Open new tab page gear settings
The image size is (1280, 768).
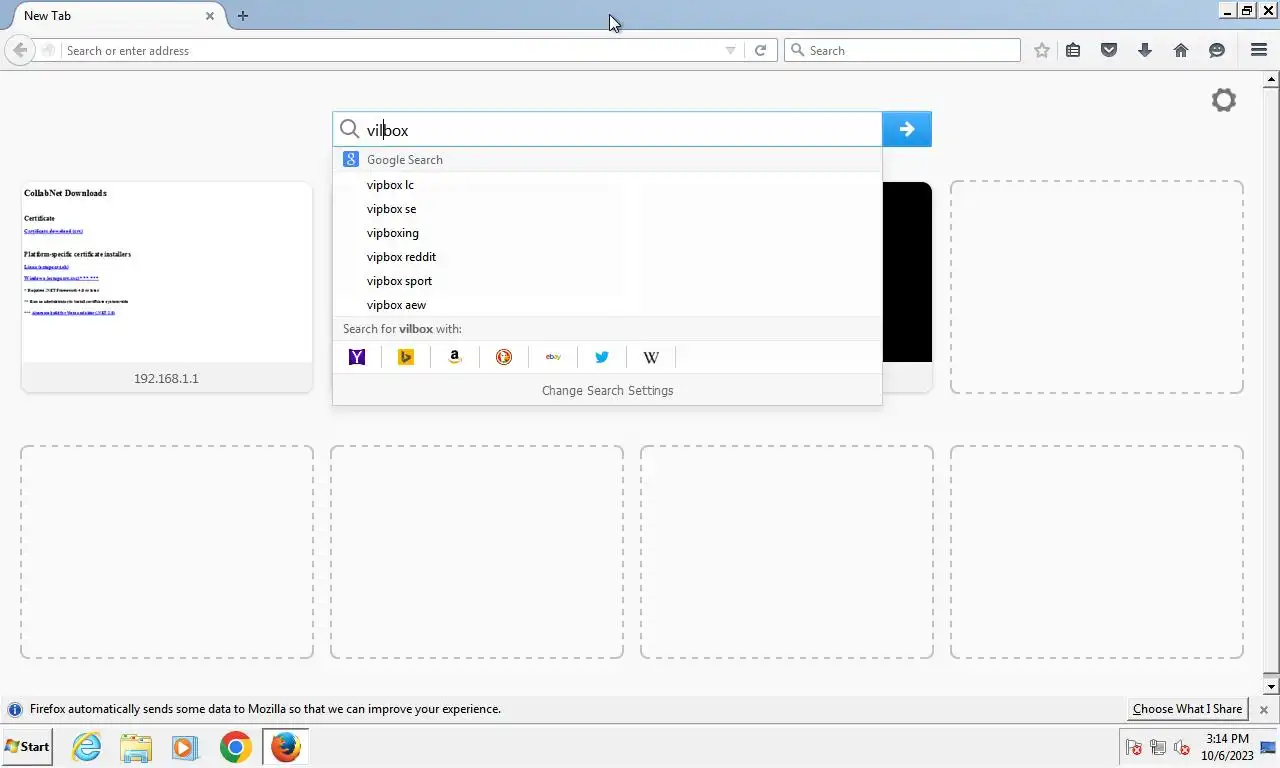point(1224,100)
